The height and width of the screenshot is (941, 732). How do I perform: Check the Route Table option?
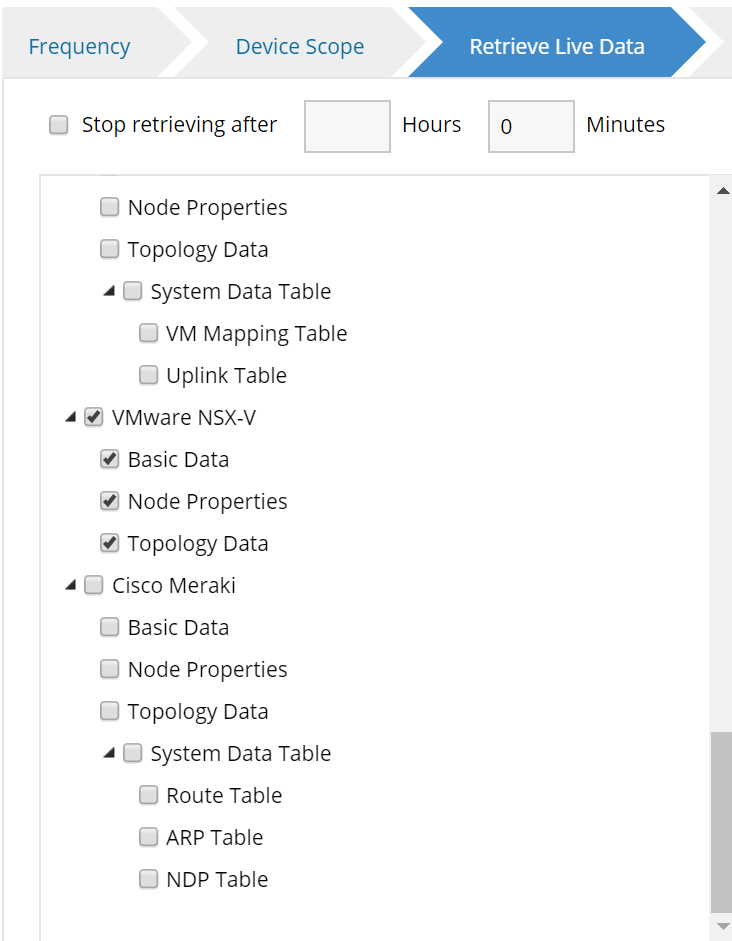click(149, 796)
